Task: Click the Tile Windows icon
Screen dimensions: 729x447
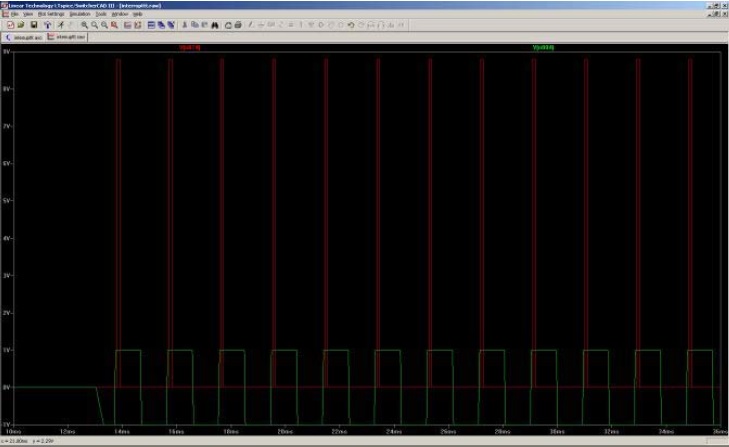Action: point(151,25)
